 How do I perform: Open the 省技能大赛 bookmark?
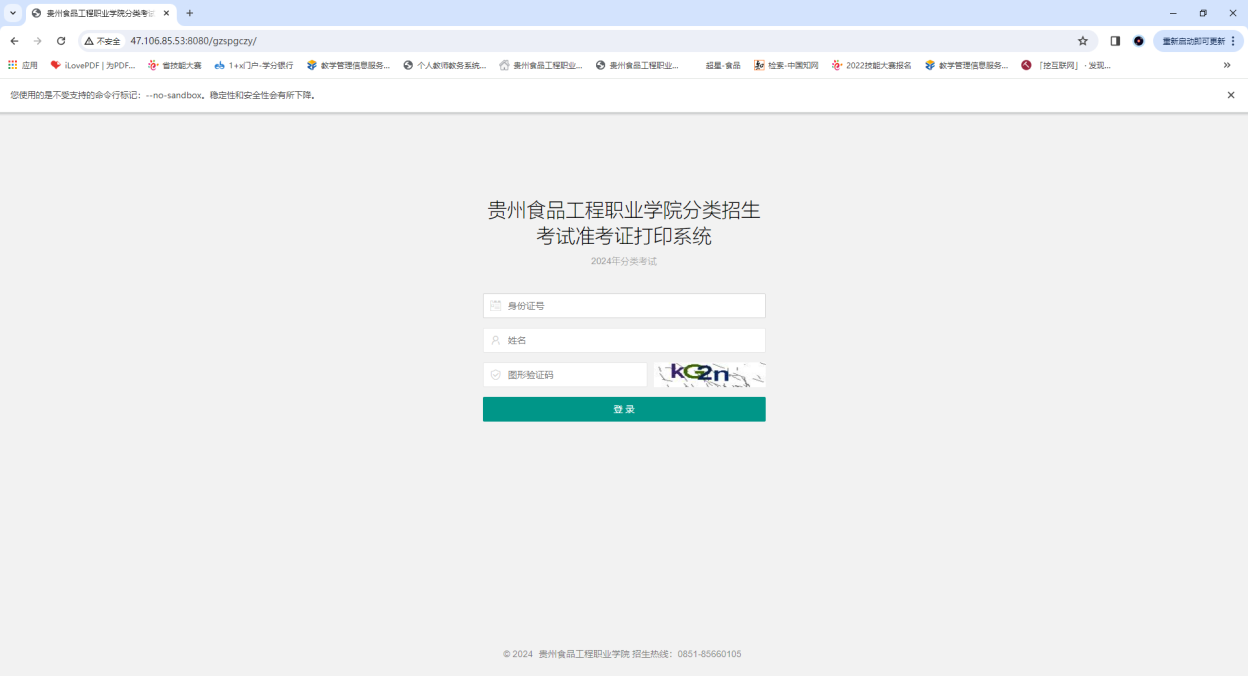(174, 65)
